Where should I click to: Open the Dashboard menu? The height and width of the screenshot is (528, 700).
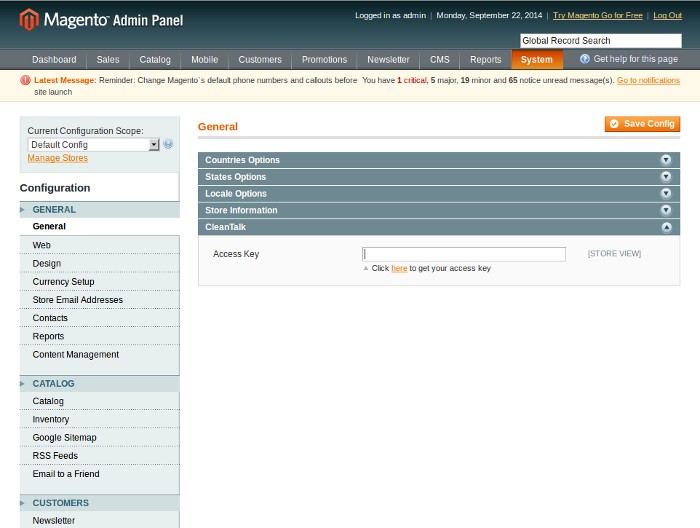pyautogui.click(x=54, y=59)
